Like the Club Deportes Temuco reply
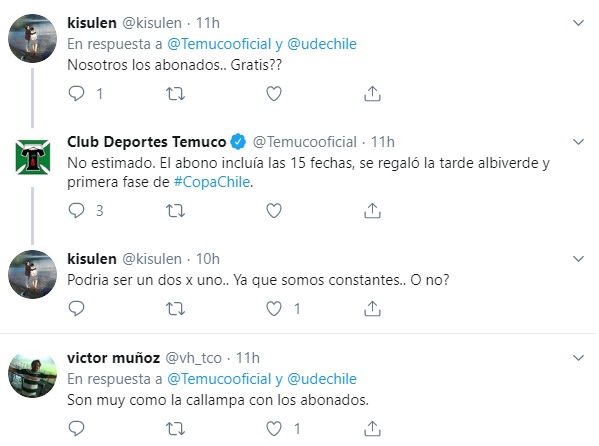The width and height of the screenshot is (599, 446). pyautogui.click(x=274, y=211)
